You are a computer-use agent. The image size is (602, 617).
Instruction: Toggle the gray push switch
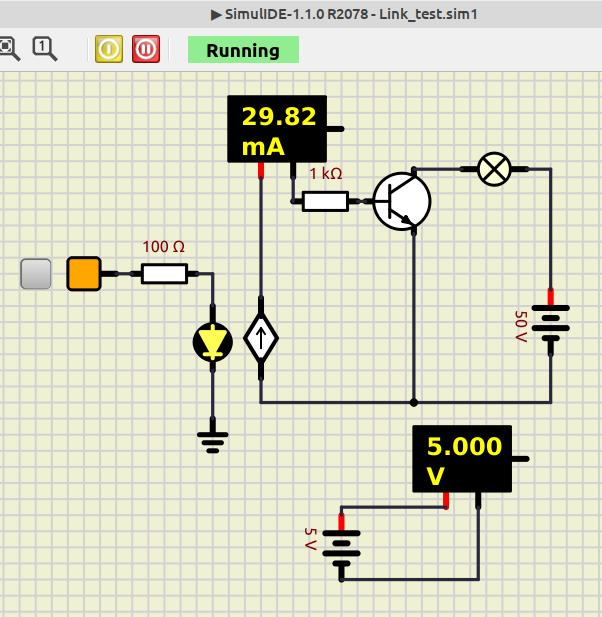pos(36,273)
